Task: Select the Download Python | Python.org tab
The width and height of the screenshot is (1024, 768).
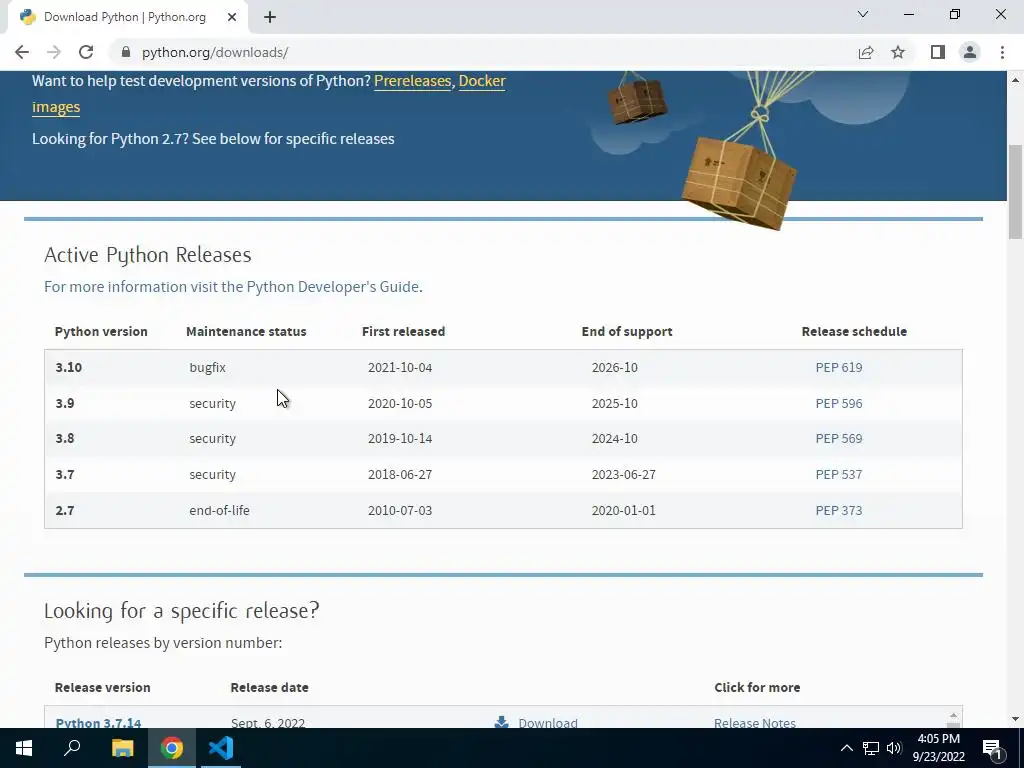Action: tap(127, 18)
